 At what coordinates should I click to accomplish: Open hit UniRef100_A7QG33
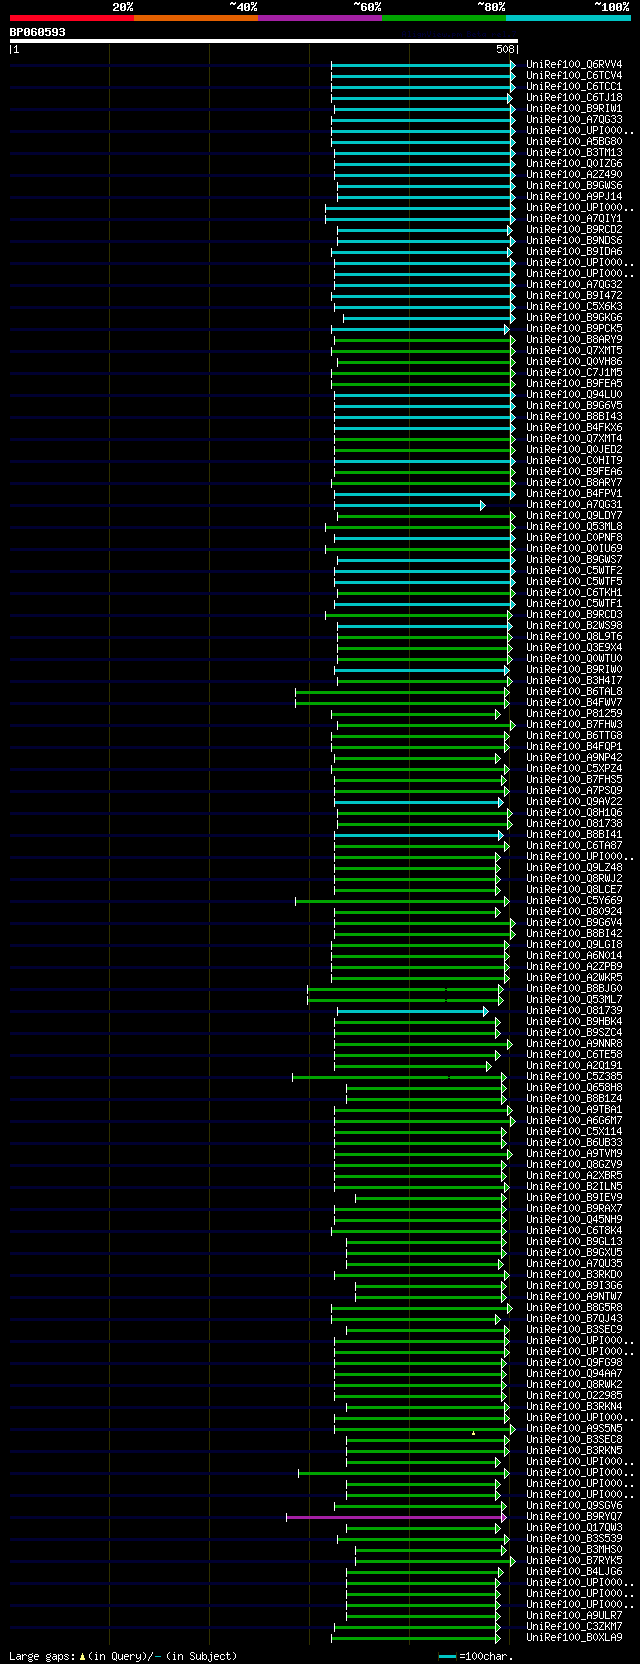click(574, 120)
